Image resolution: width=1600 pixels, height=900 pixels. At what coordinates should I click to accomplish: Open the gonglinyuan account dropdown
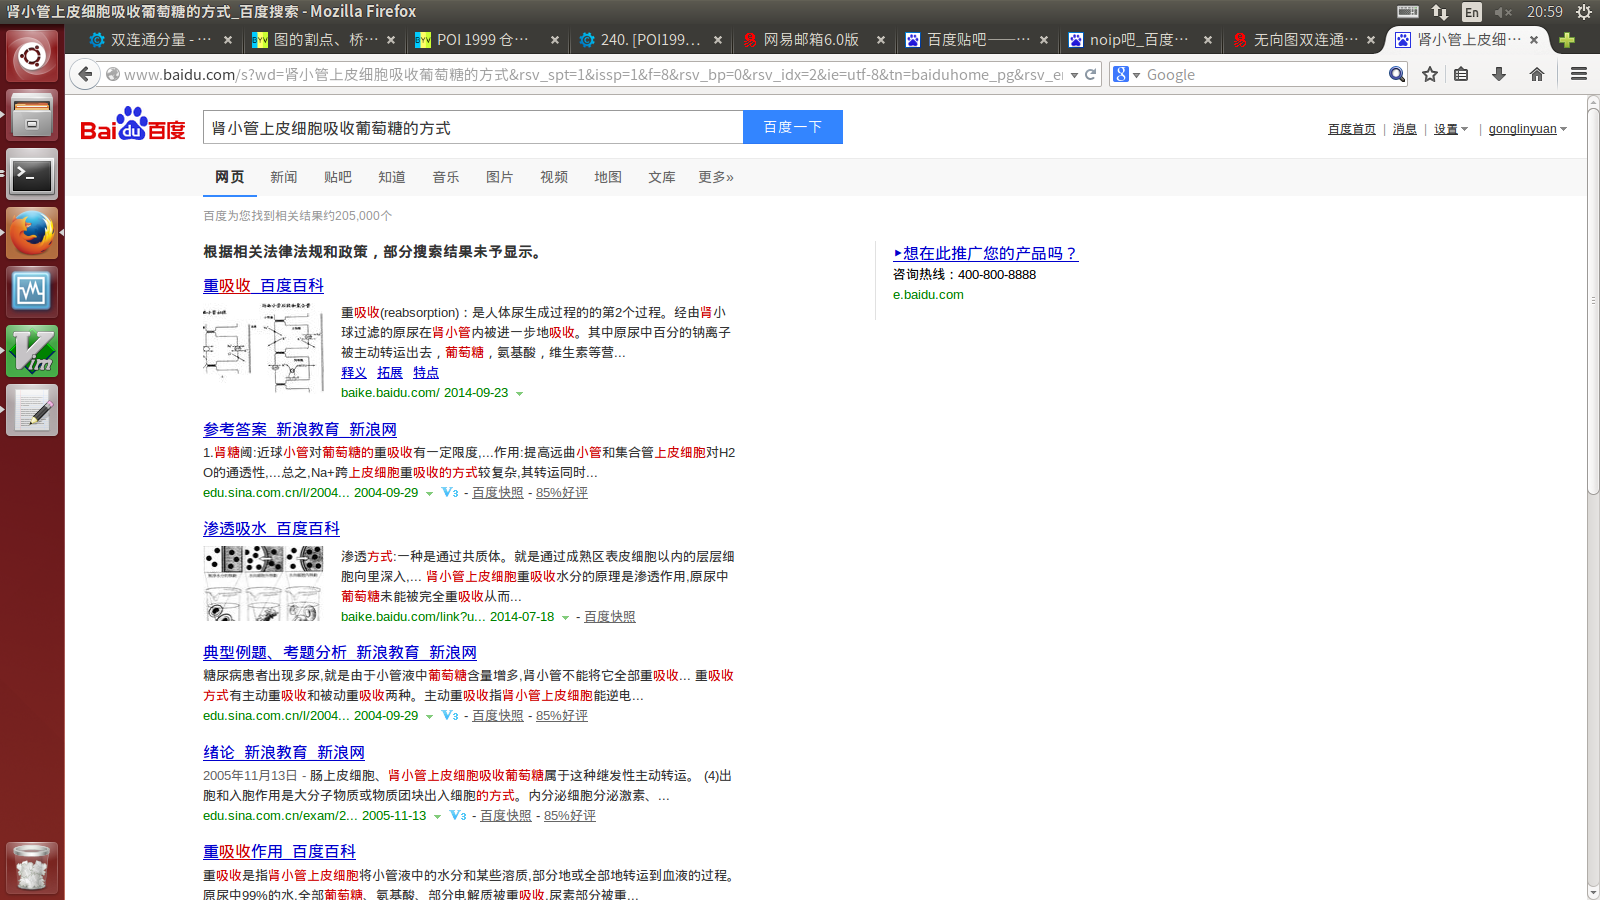tap(1527, 129)
